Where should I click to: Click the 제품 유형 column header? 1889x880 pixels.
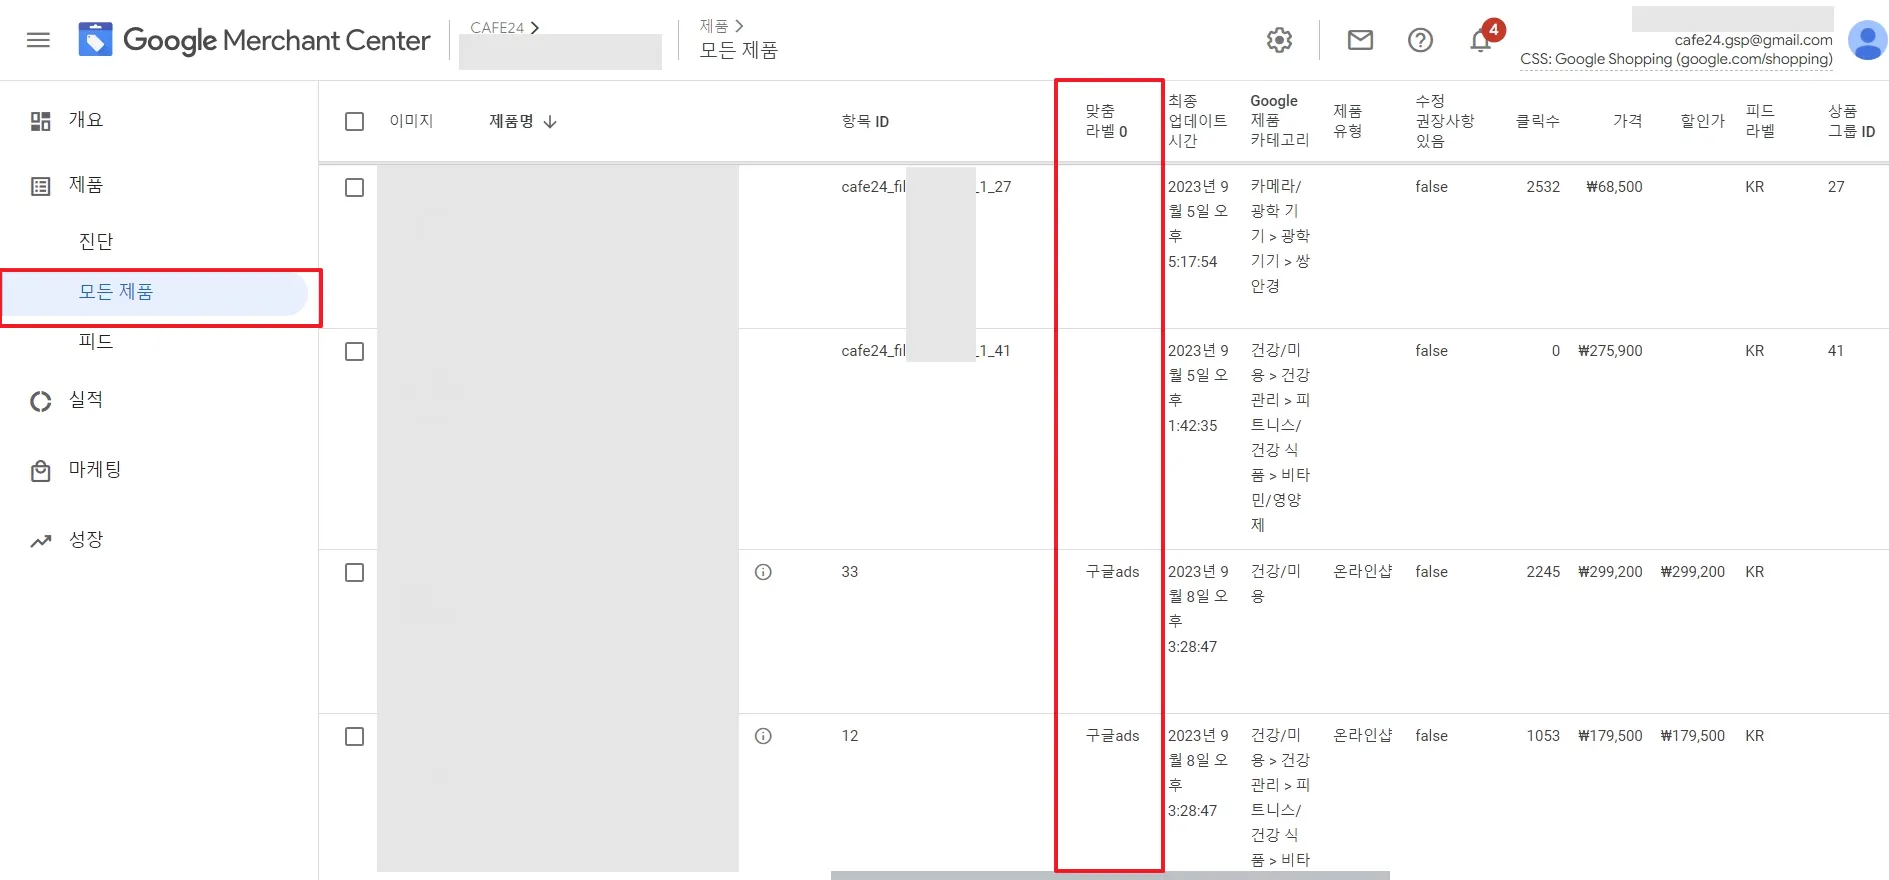coord(1348,121)
